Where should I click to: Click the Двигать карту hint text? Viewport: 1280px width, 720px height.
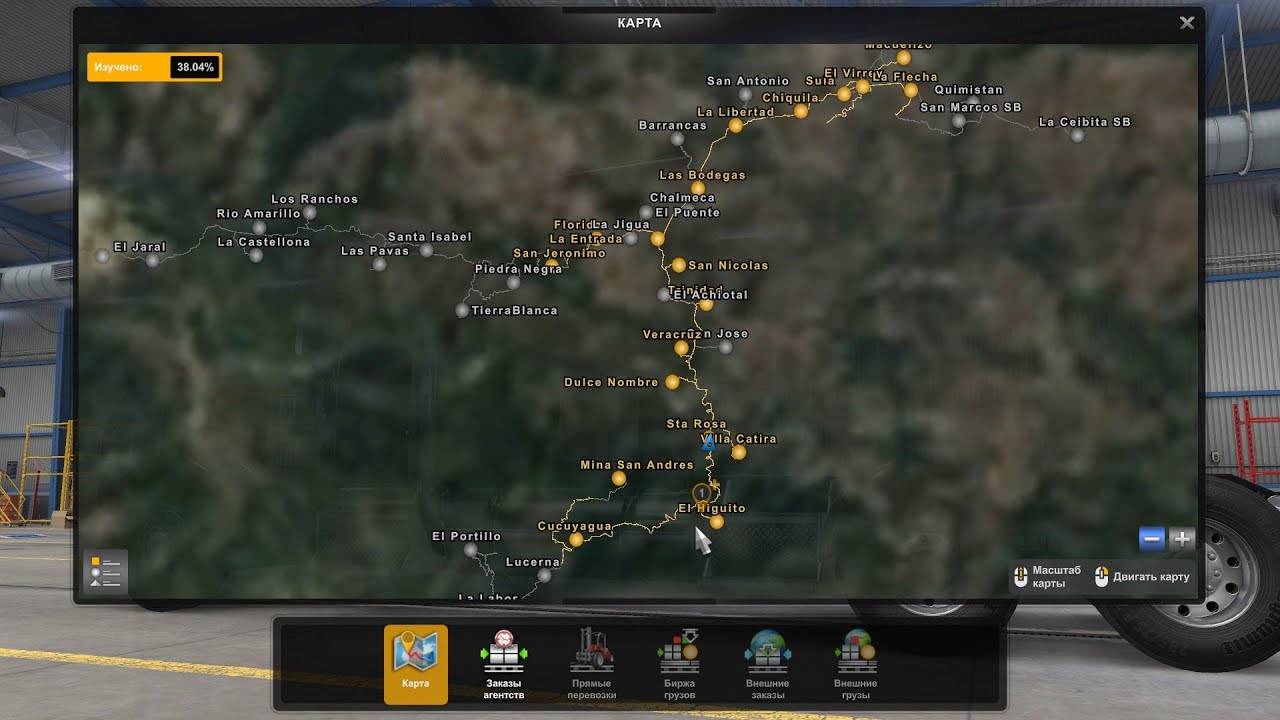pos(1153,577)
